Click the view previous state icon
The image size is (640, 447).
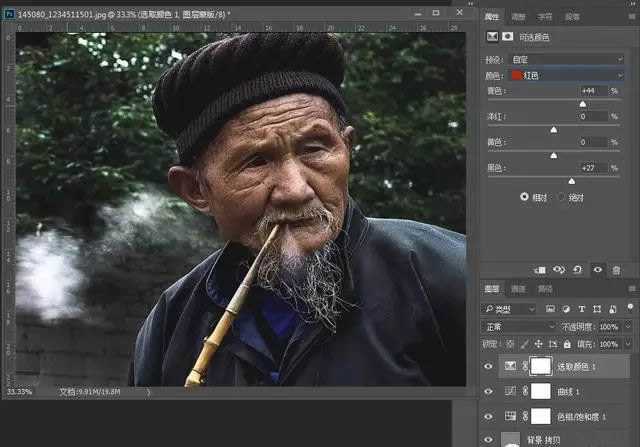click(x=560, y=270)
